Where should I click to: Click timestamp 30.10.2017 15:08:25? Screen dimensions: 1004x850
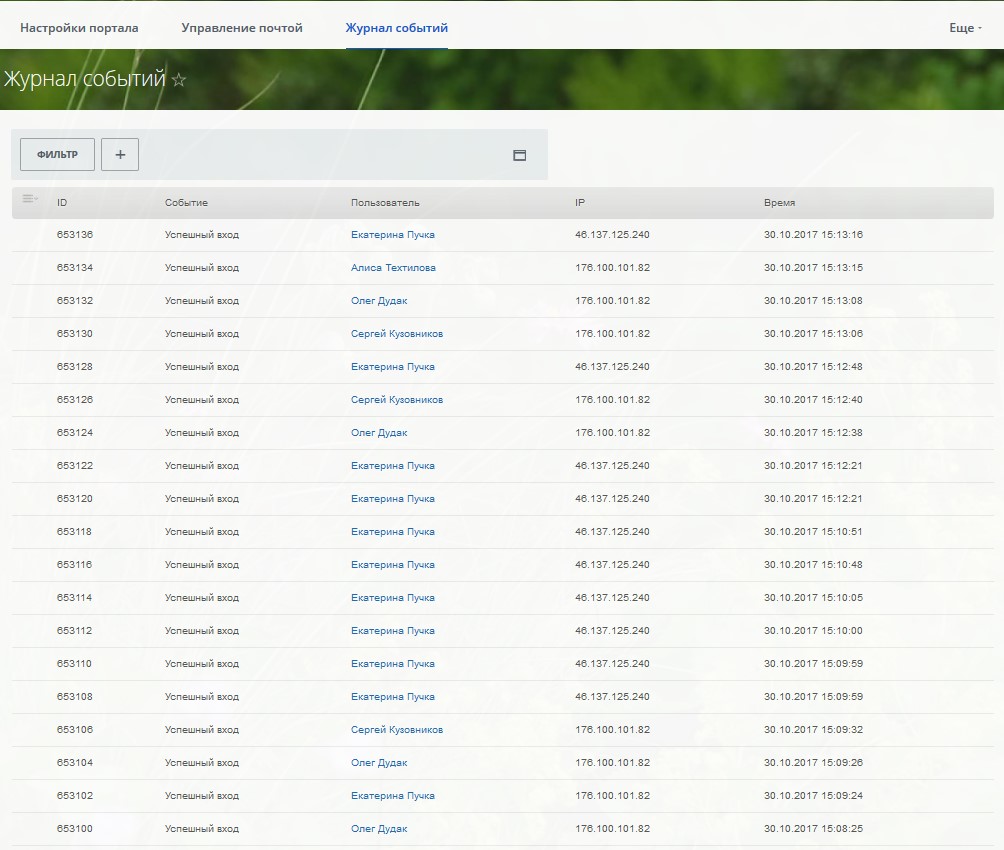(x=813, y=828)
